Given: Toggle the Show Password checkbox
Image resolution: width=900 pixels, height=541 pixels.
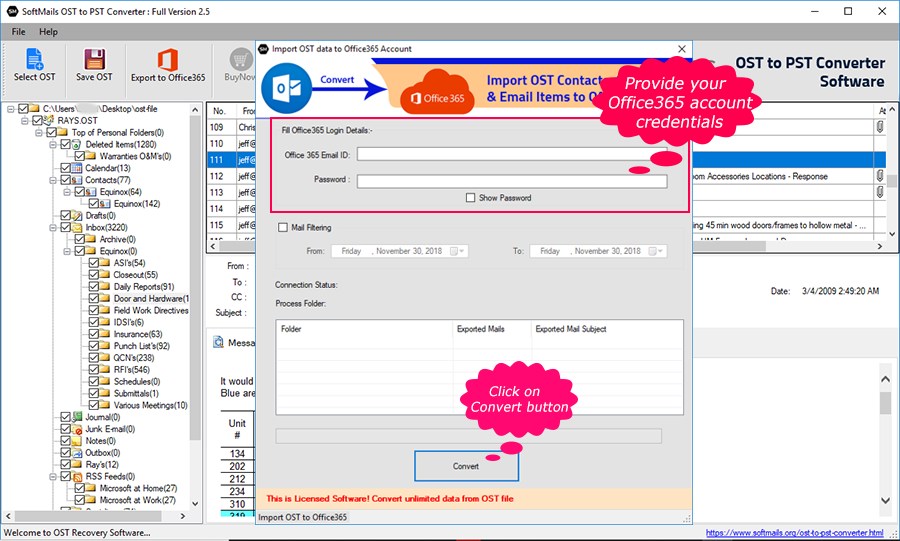Looking at the screenshot, I should pyautogui.click(x=471, y=197).
